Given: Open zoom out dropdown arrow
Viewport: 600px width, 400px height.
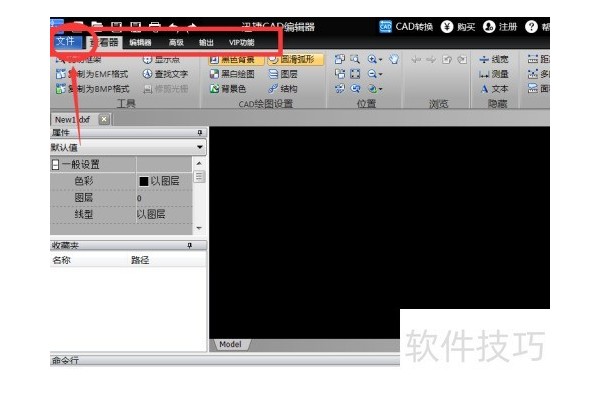Looking at the screenshot, I should point(380,74).
